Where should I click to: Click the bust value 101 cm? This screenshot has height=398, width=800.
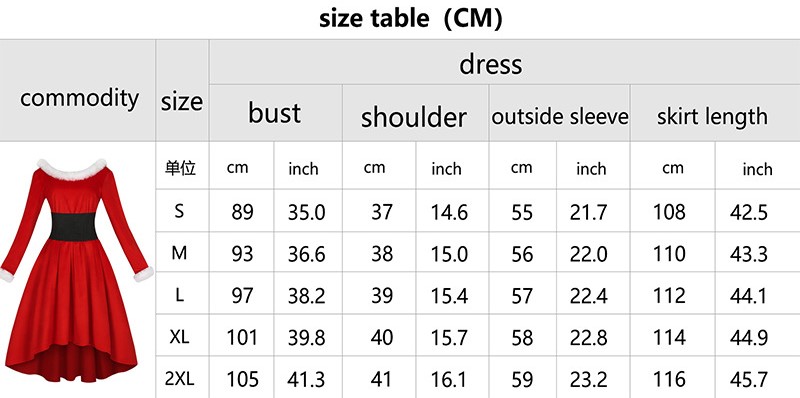pyautogui.click(x=242, y=338)
